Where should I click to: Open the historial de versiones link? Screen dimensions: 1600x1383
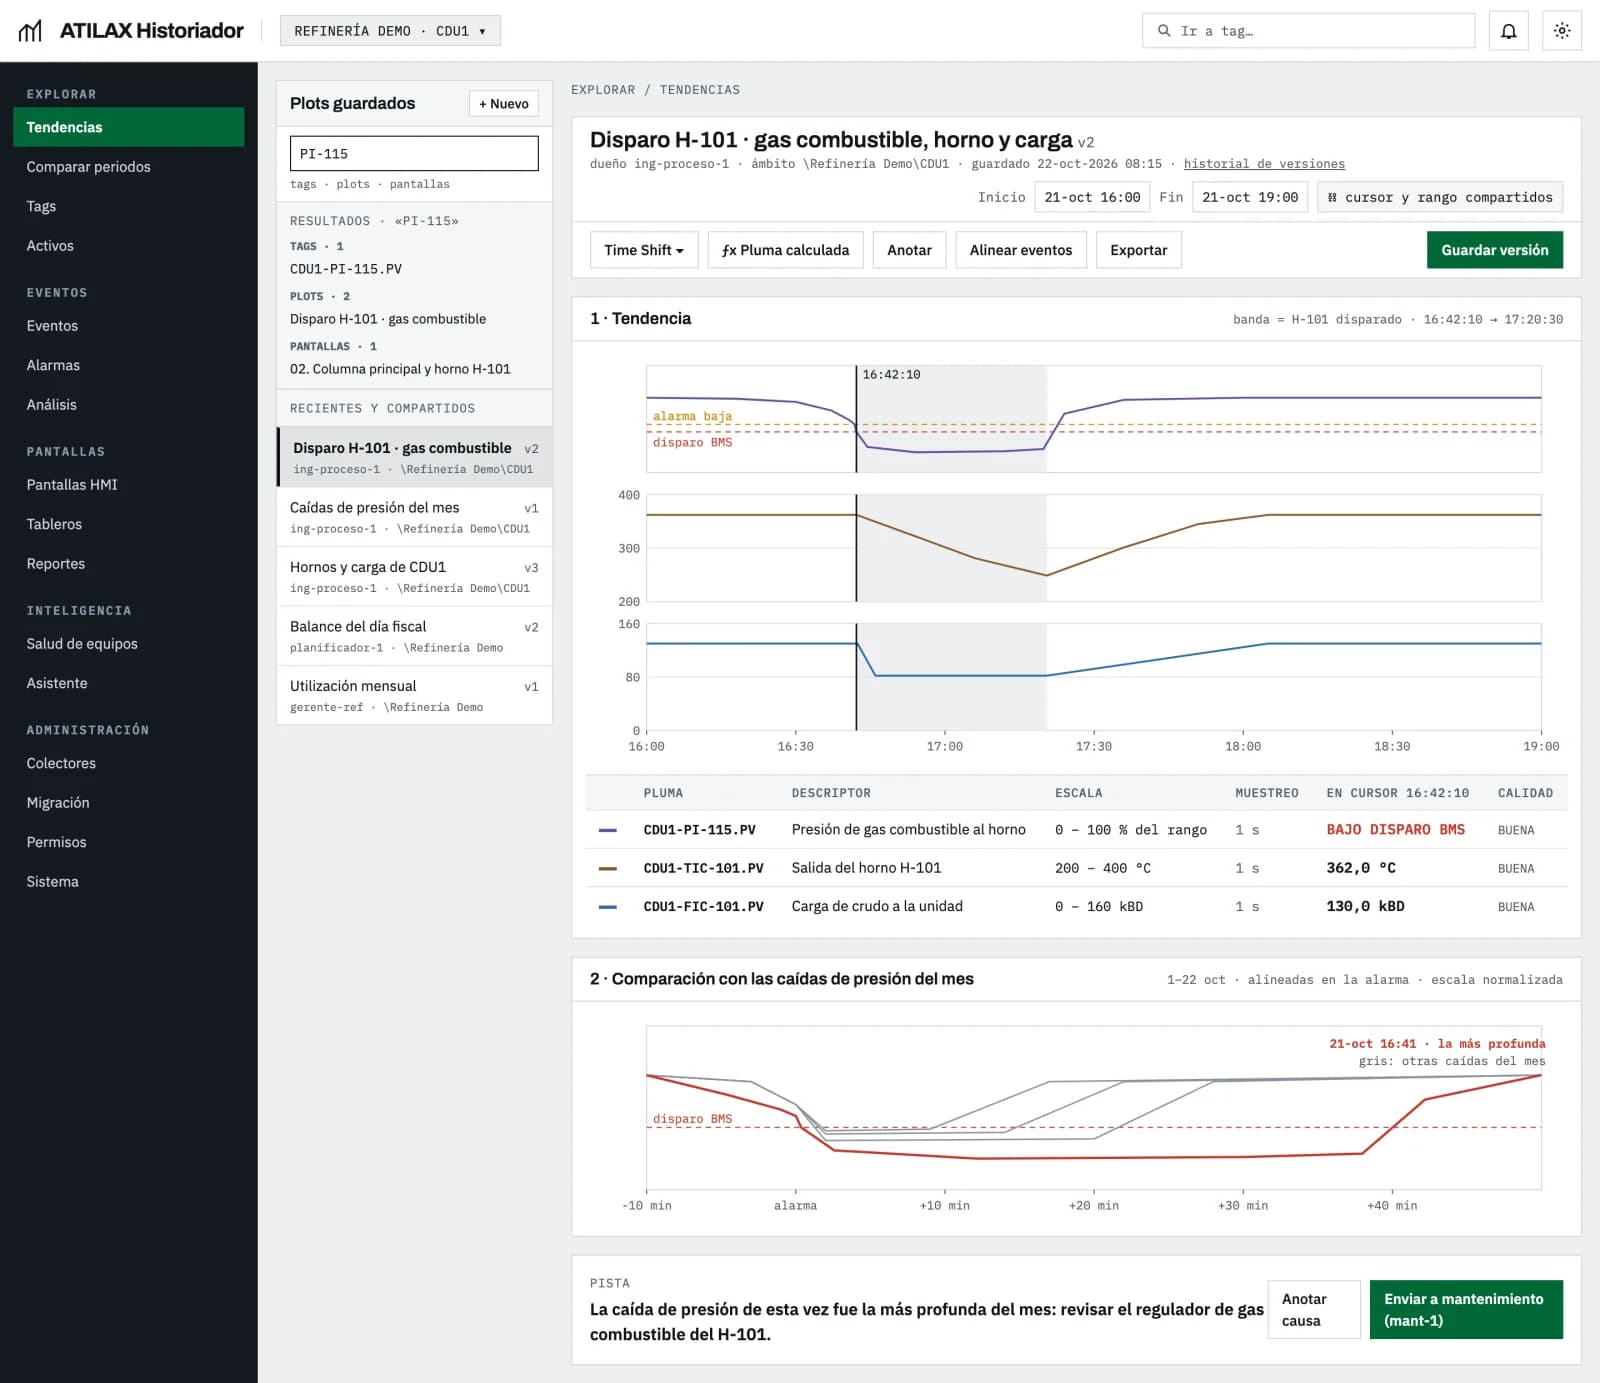pos(1264,164)
